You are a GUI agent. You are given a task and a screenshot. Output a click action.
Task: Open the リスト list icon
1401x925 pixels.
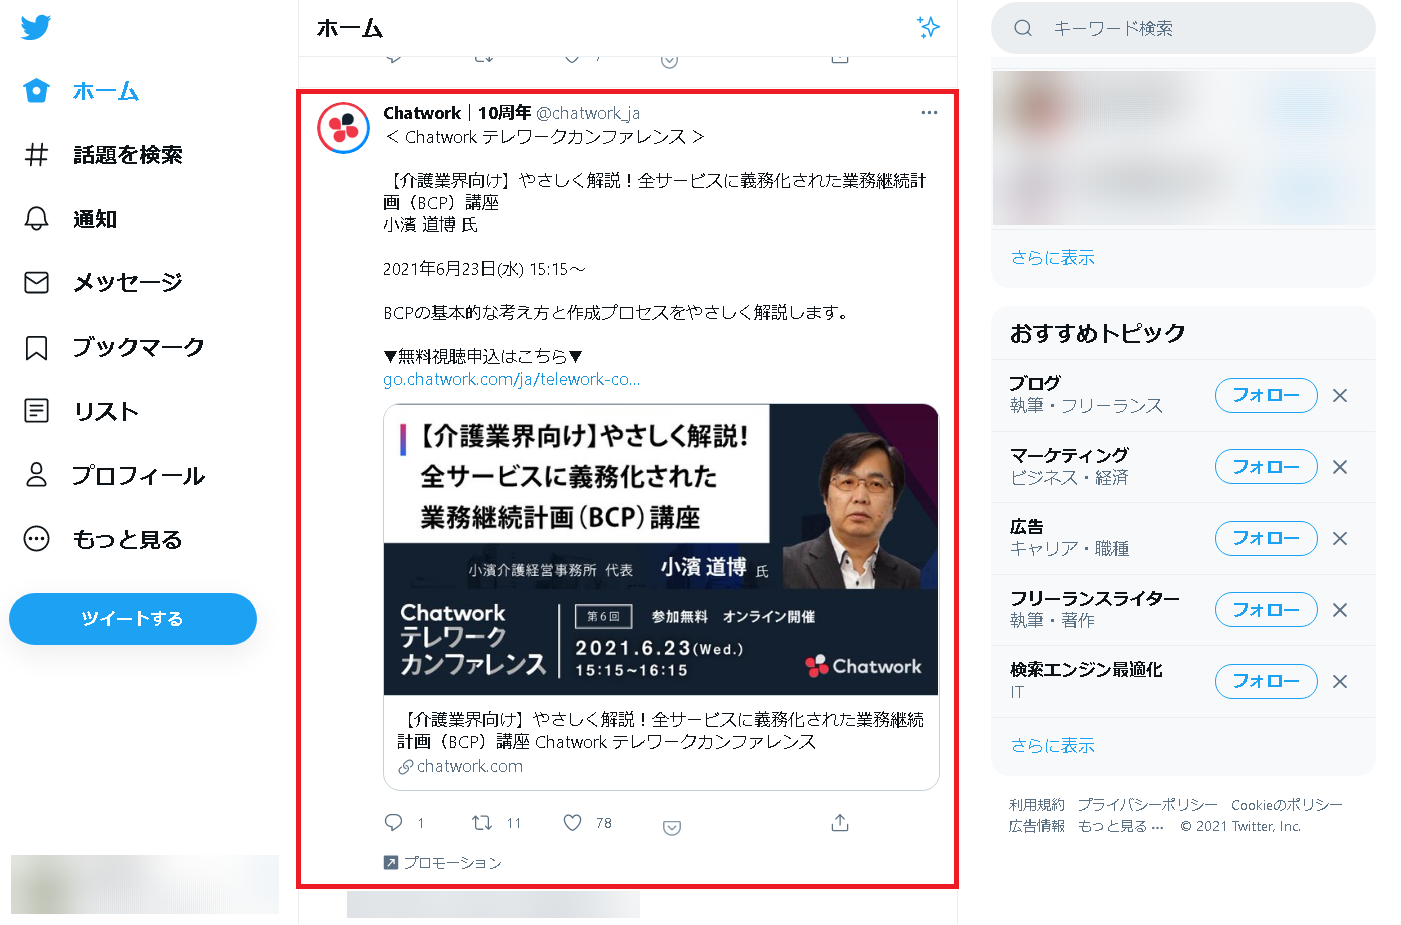[x=36, y=411]
